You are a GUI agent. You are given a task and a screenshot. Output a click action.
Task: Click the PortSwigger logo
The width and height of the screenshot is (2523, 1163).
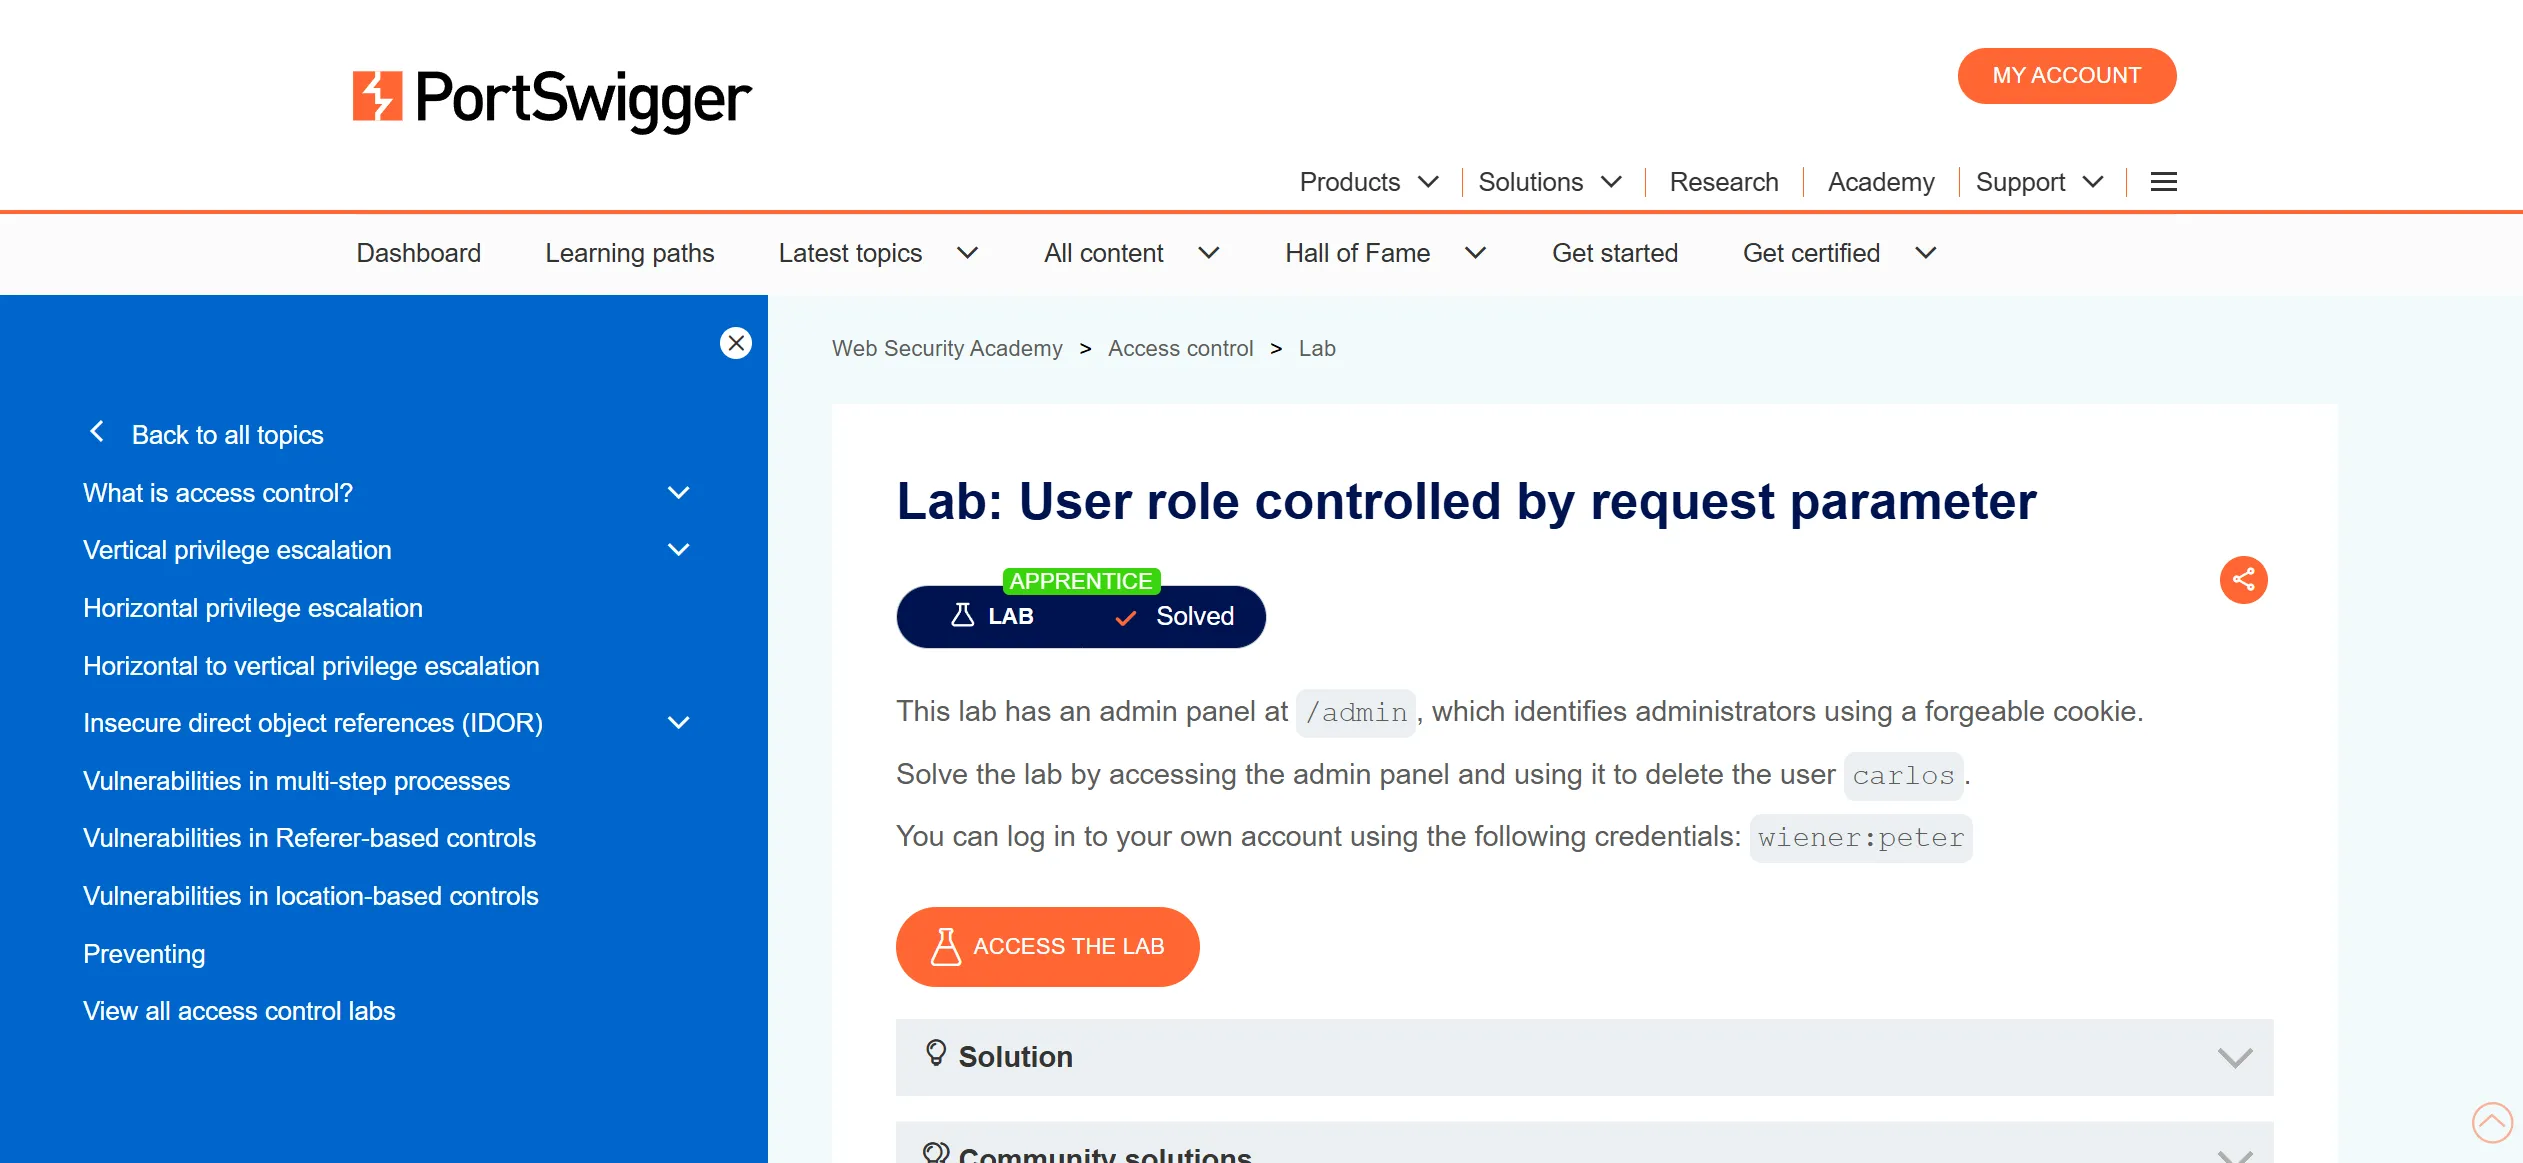point(551,98)
